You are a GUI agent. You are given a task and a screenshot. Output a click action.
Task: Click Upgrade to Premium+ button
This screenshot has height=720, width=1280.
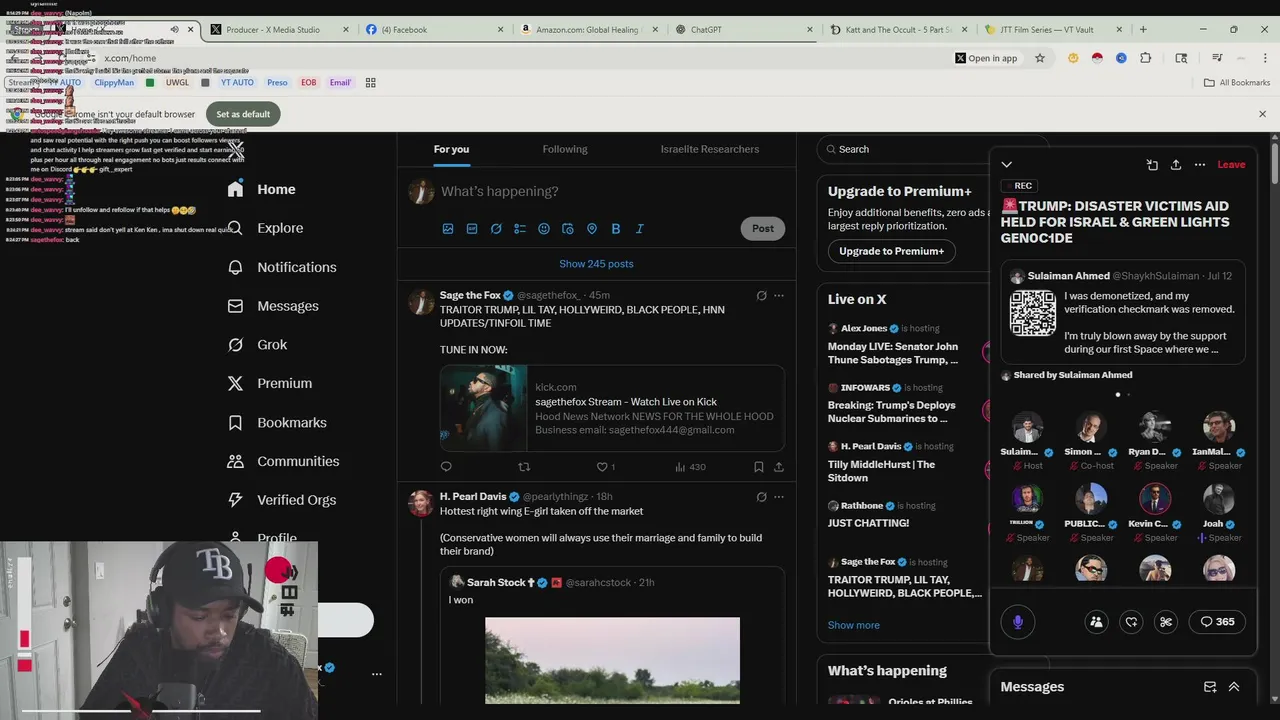pos(891,251)
